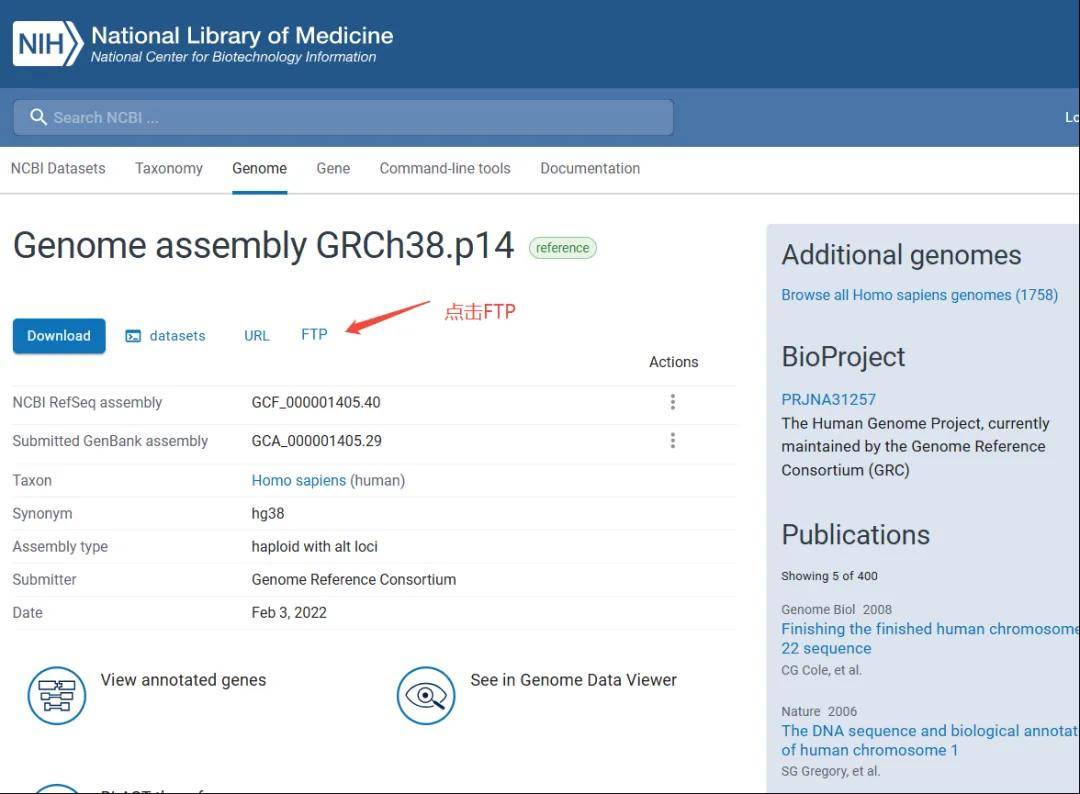Click the Feb 3, 2022 date value

click(289, 613)
